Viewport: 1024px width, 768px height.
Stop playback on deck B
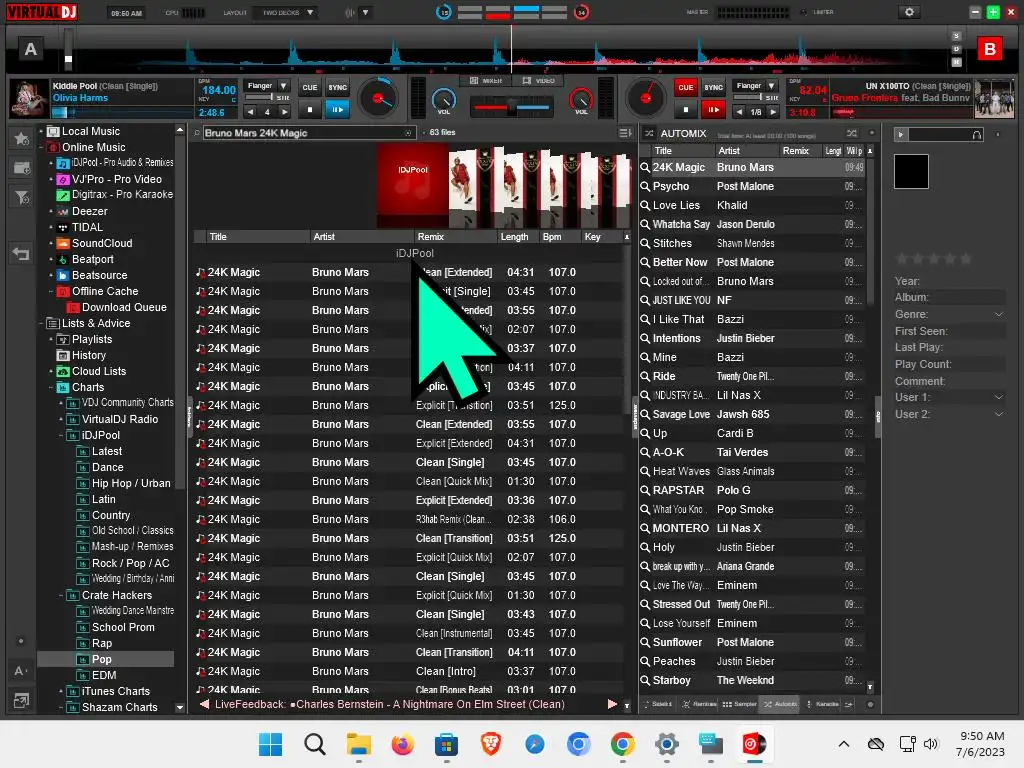click(x=685, y=110)
